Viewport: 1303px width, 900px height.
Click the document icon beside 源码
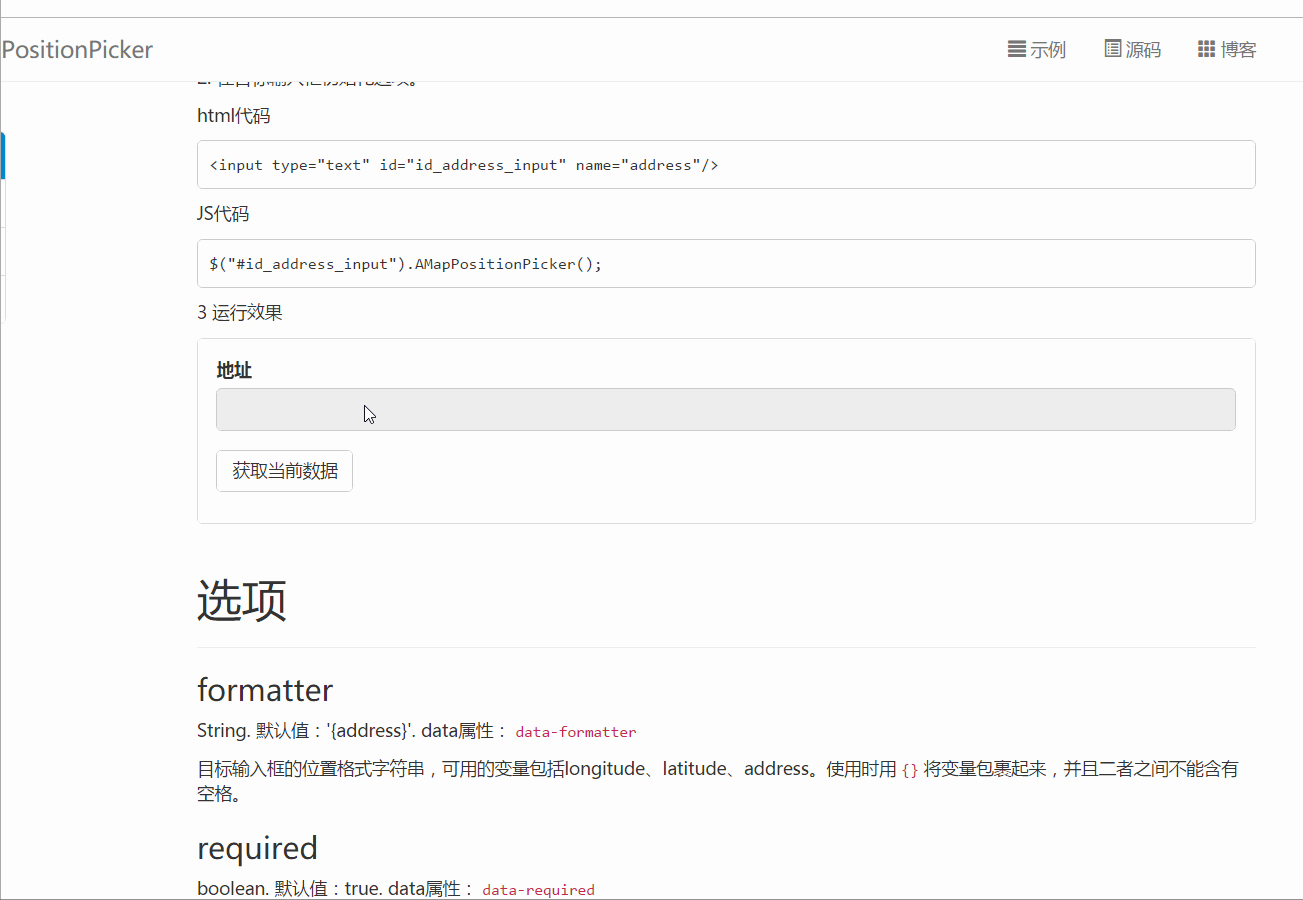[x=1112, y=49]
